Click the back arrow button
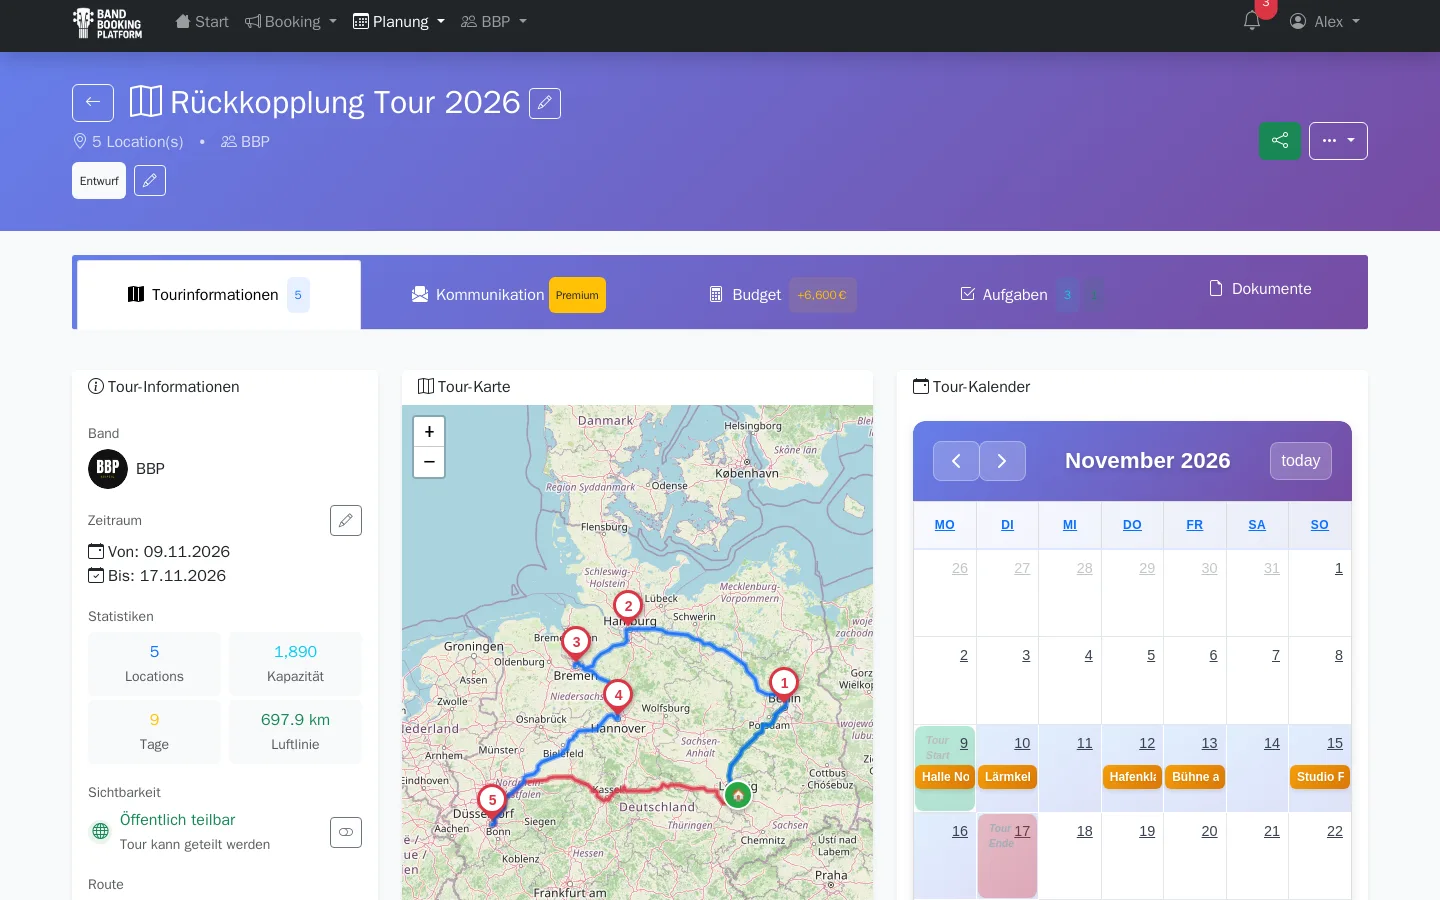Image resolution: width=1440 pixels, height=900 pixels. [x=93, y=103]
